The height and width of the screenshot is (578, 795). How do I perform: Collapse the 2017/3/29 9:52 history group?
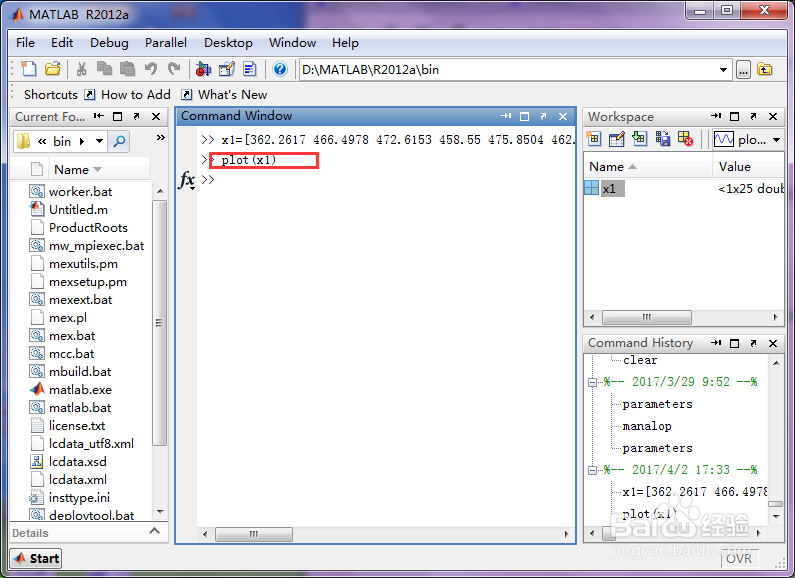pyautogui.click(x=592, y=382)
